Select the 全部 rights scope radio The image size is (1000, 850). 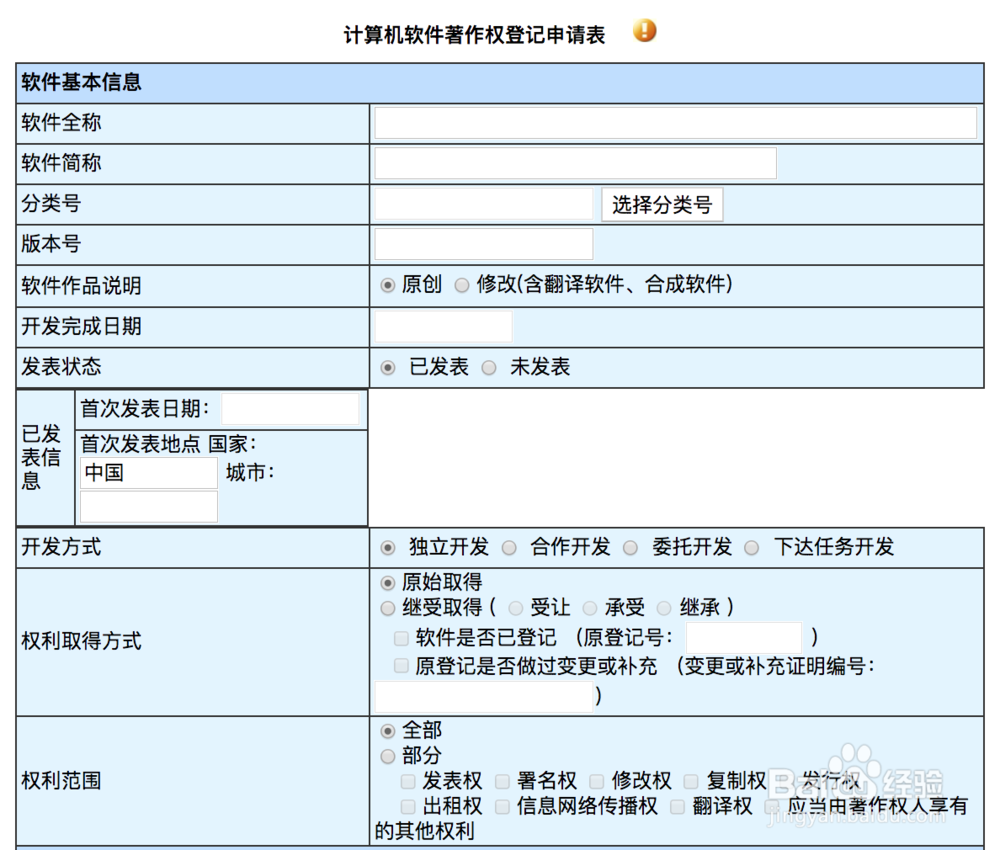coord(388,731)
